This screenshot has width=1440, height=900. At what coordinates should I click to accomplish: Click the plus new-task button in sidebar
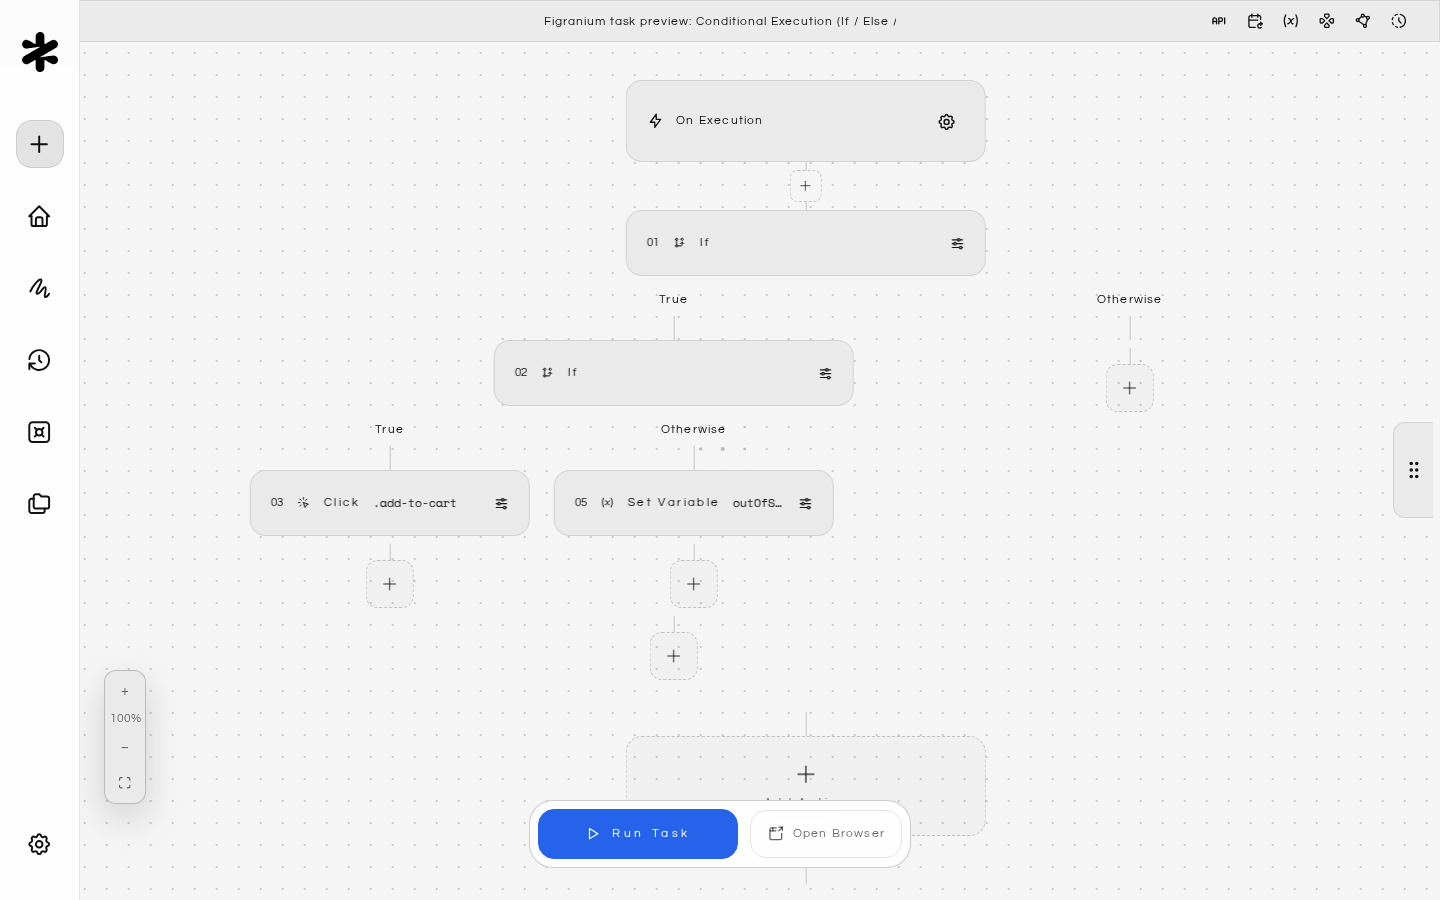coord(40,144)
